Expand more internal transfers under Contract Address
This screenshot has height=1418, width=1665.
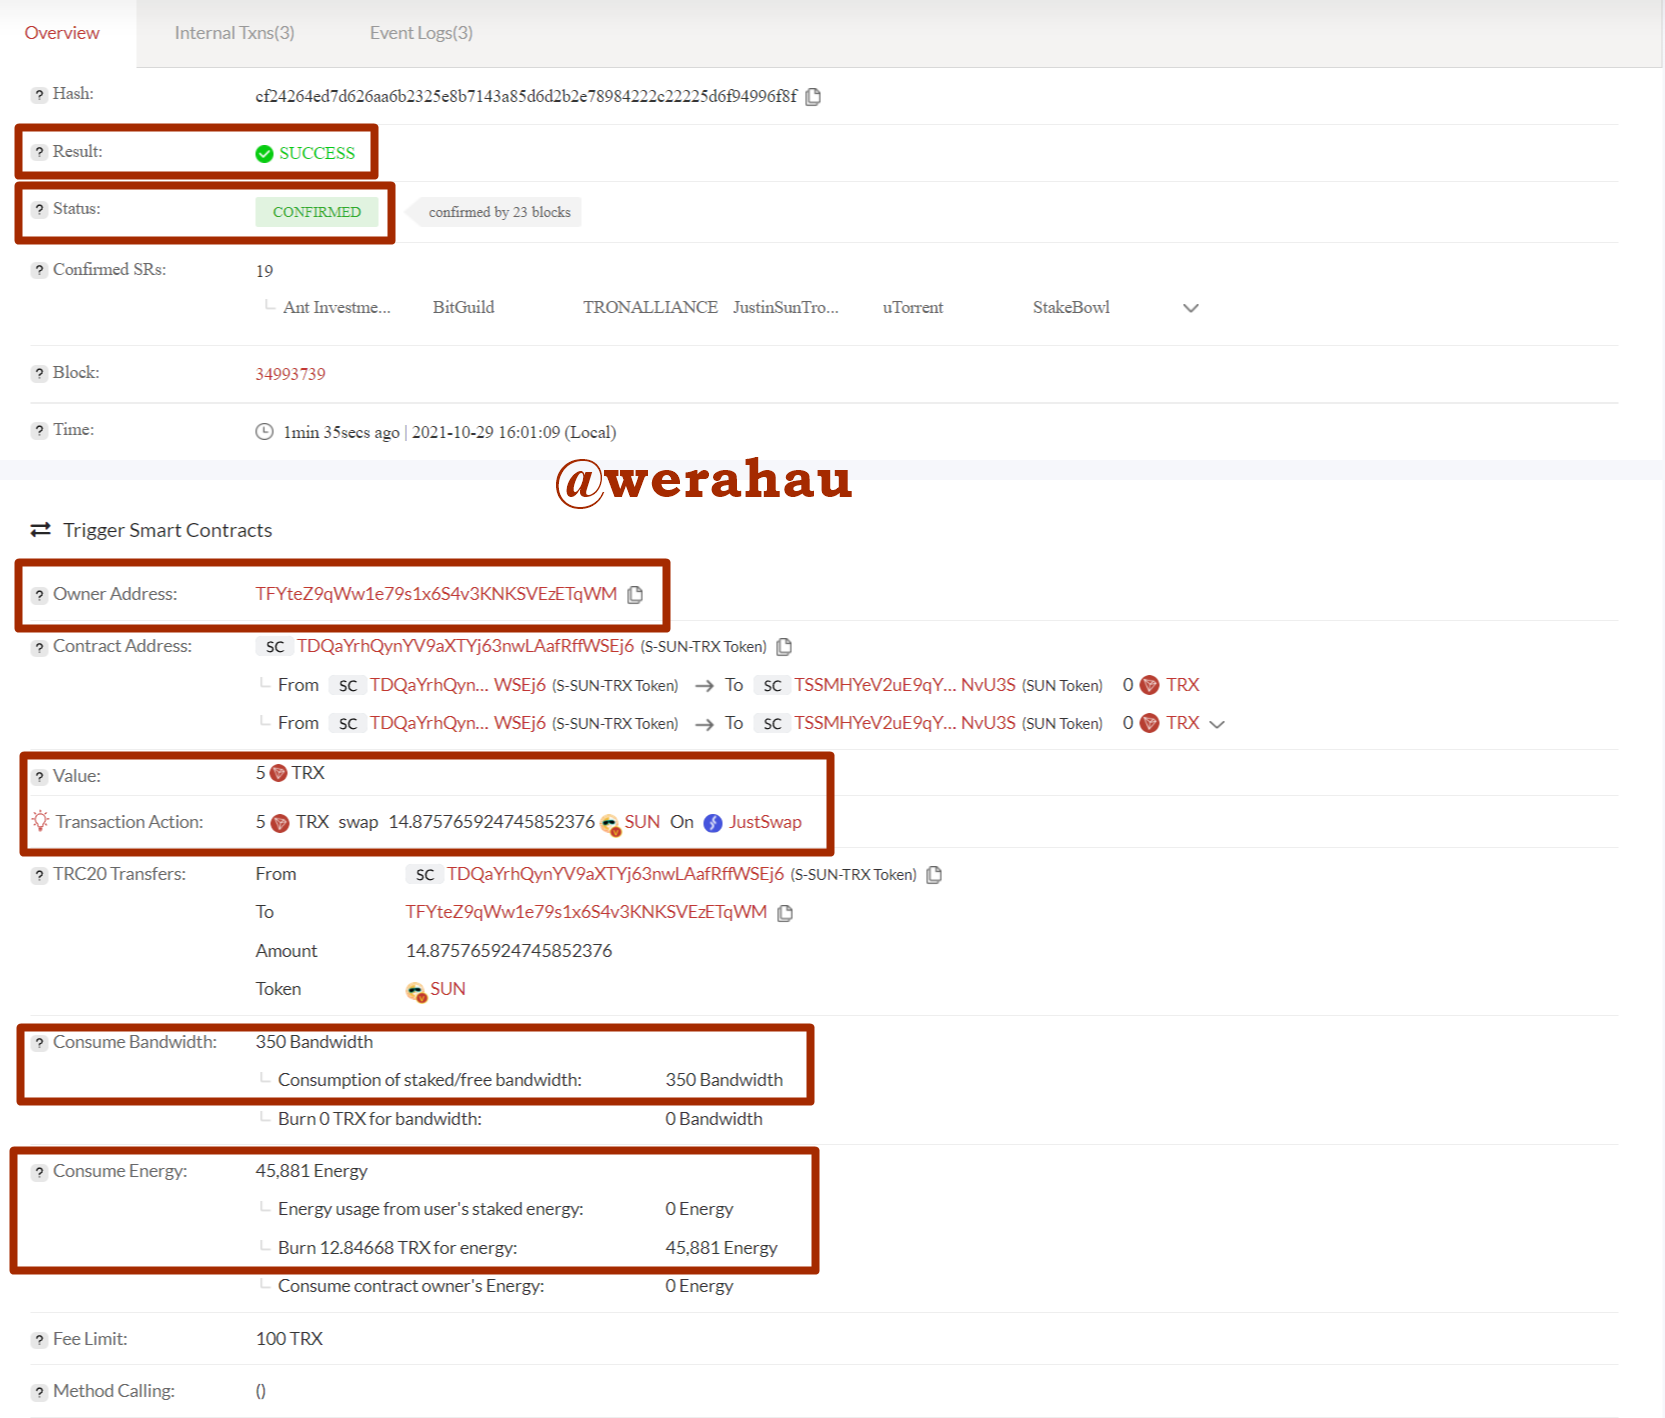(1217, 724)
